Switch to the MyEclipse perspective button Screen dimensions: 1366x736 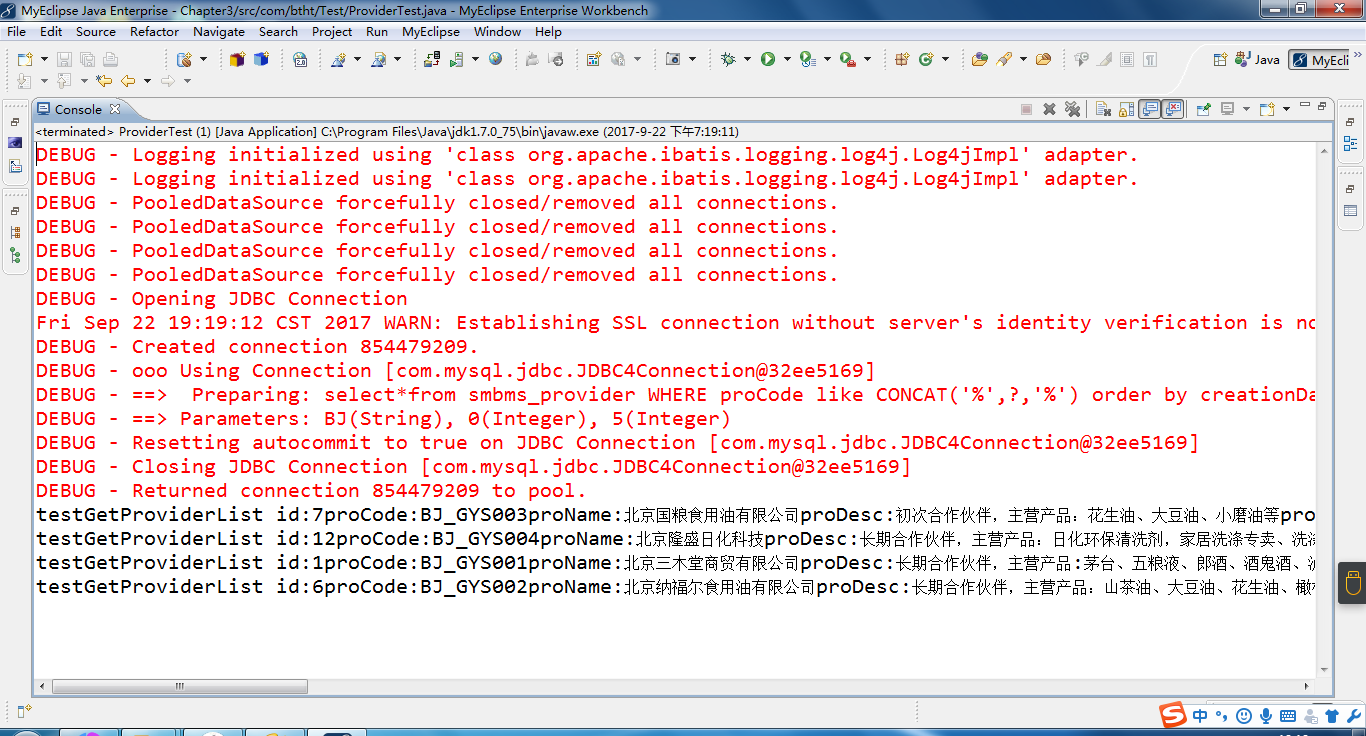point(1320,59)
